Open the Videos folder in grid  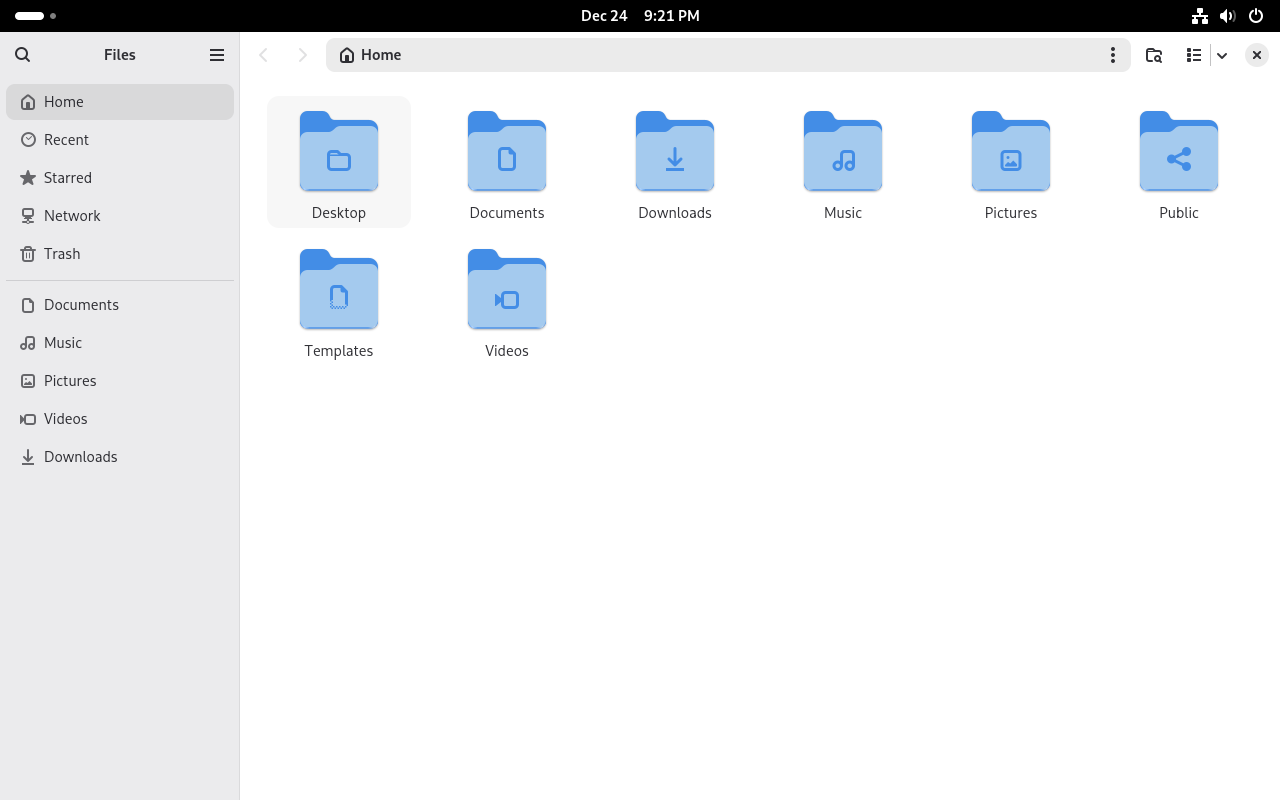point(507,291)
